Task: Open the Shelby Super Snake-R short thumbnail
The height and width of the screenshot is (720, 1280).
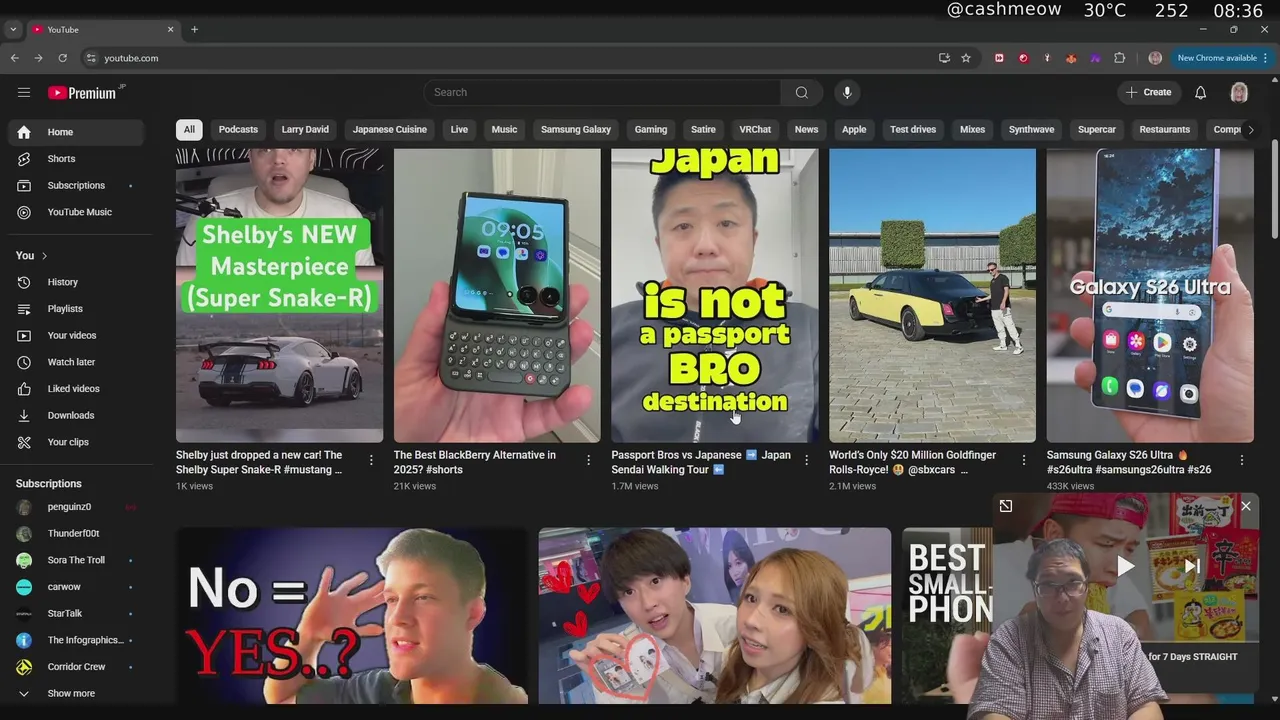Action: [279, 295]
